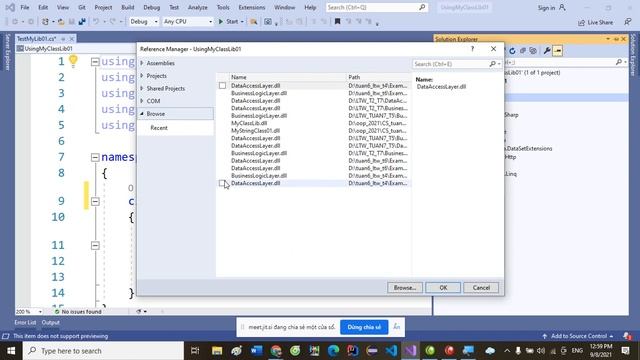640x360 pixels.
Task: Click Solution Explorer Collapse All icon
Action: 523,51
